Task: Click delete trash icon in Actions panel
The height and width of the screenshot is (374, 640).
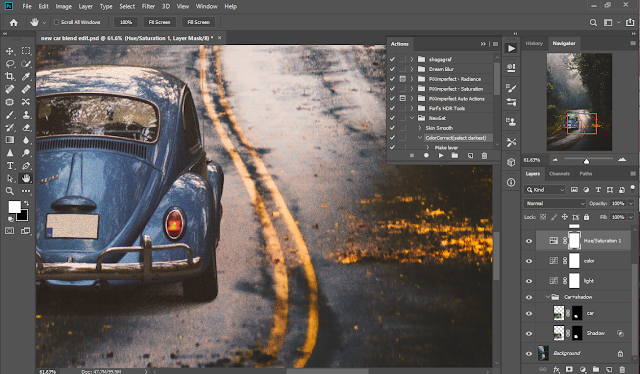Action: pyautogui.click(x=484, y=156)
